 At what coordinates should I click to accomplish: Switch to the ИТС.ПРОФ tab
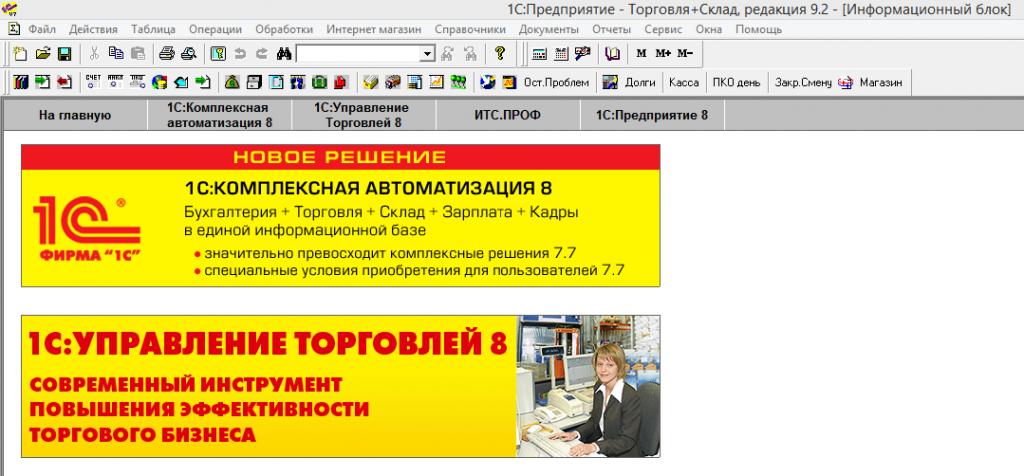tap(507, 116)
